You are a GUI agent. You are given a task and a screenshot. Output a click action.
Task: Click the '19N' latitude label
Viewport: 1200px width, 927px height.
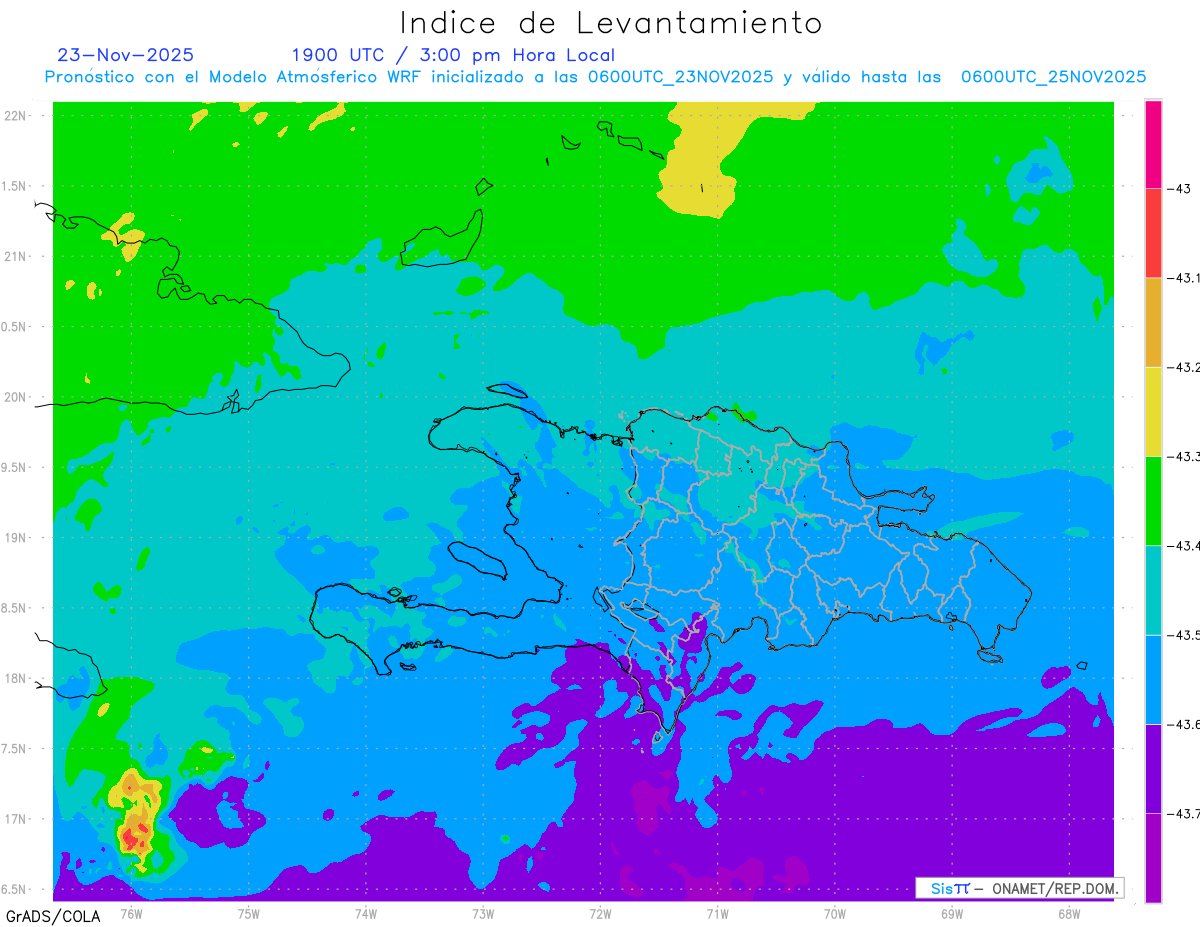click(17, 537)
